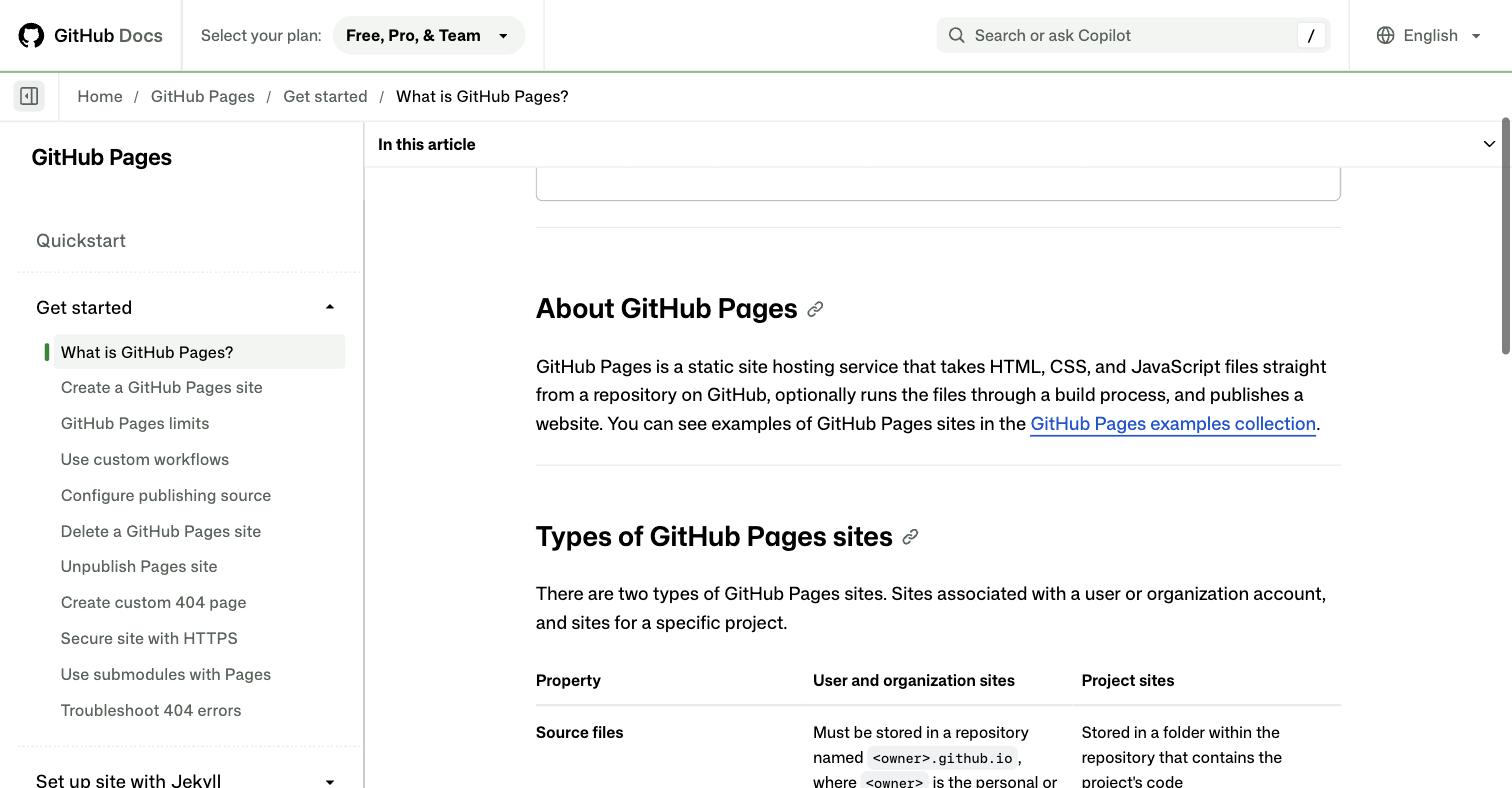Viewport: 1512px width, 788px height.
Task: Click the GitHub Docs title text
Action: [x=108, y=36]
